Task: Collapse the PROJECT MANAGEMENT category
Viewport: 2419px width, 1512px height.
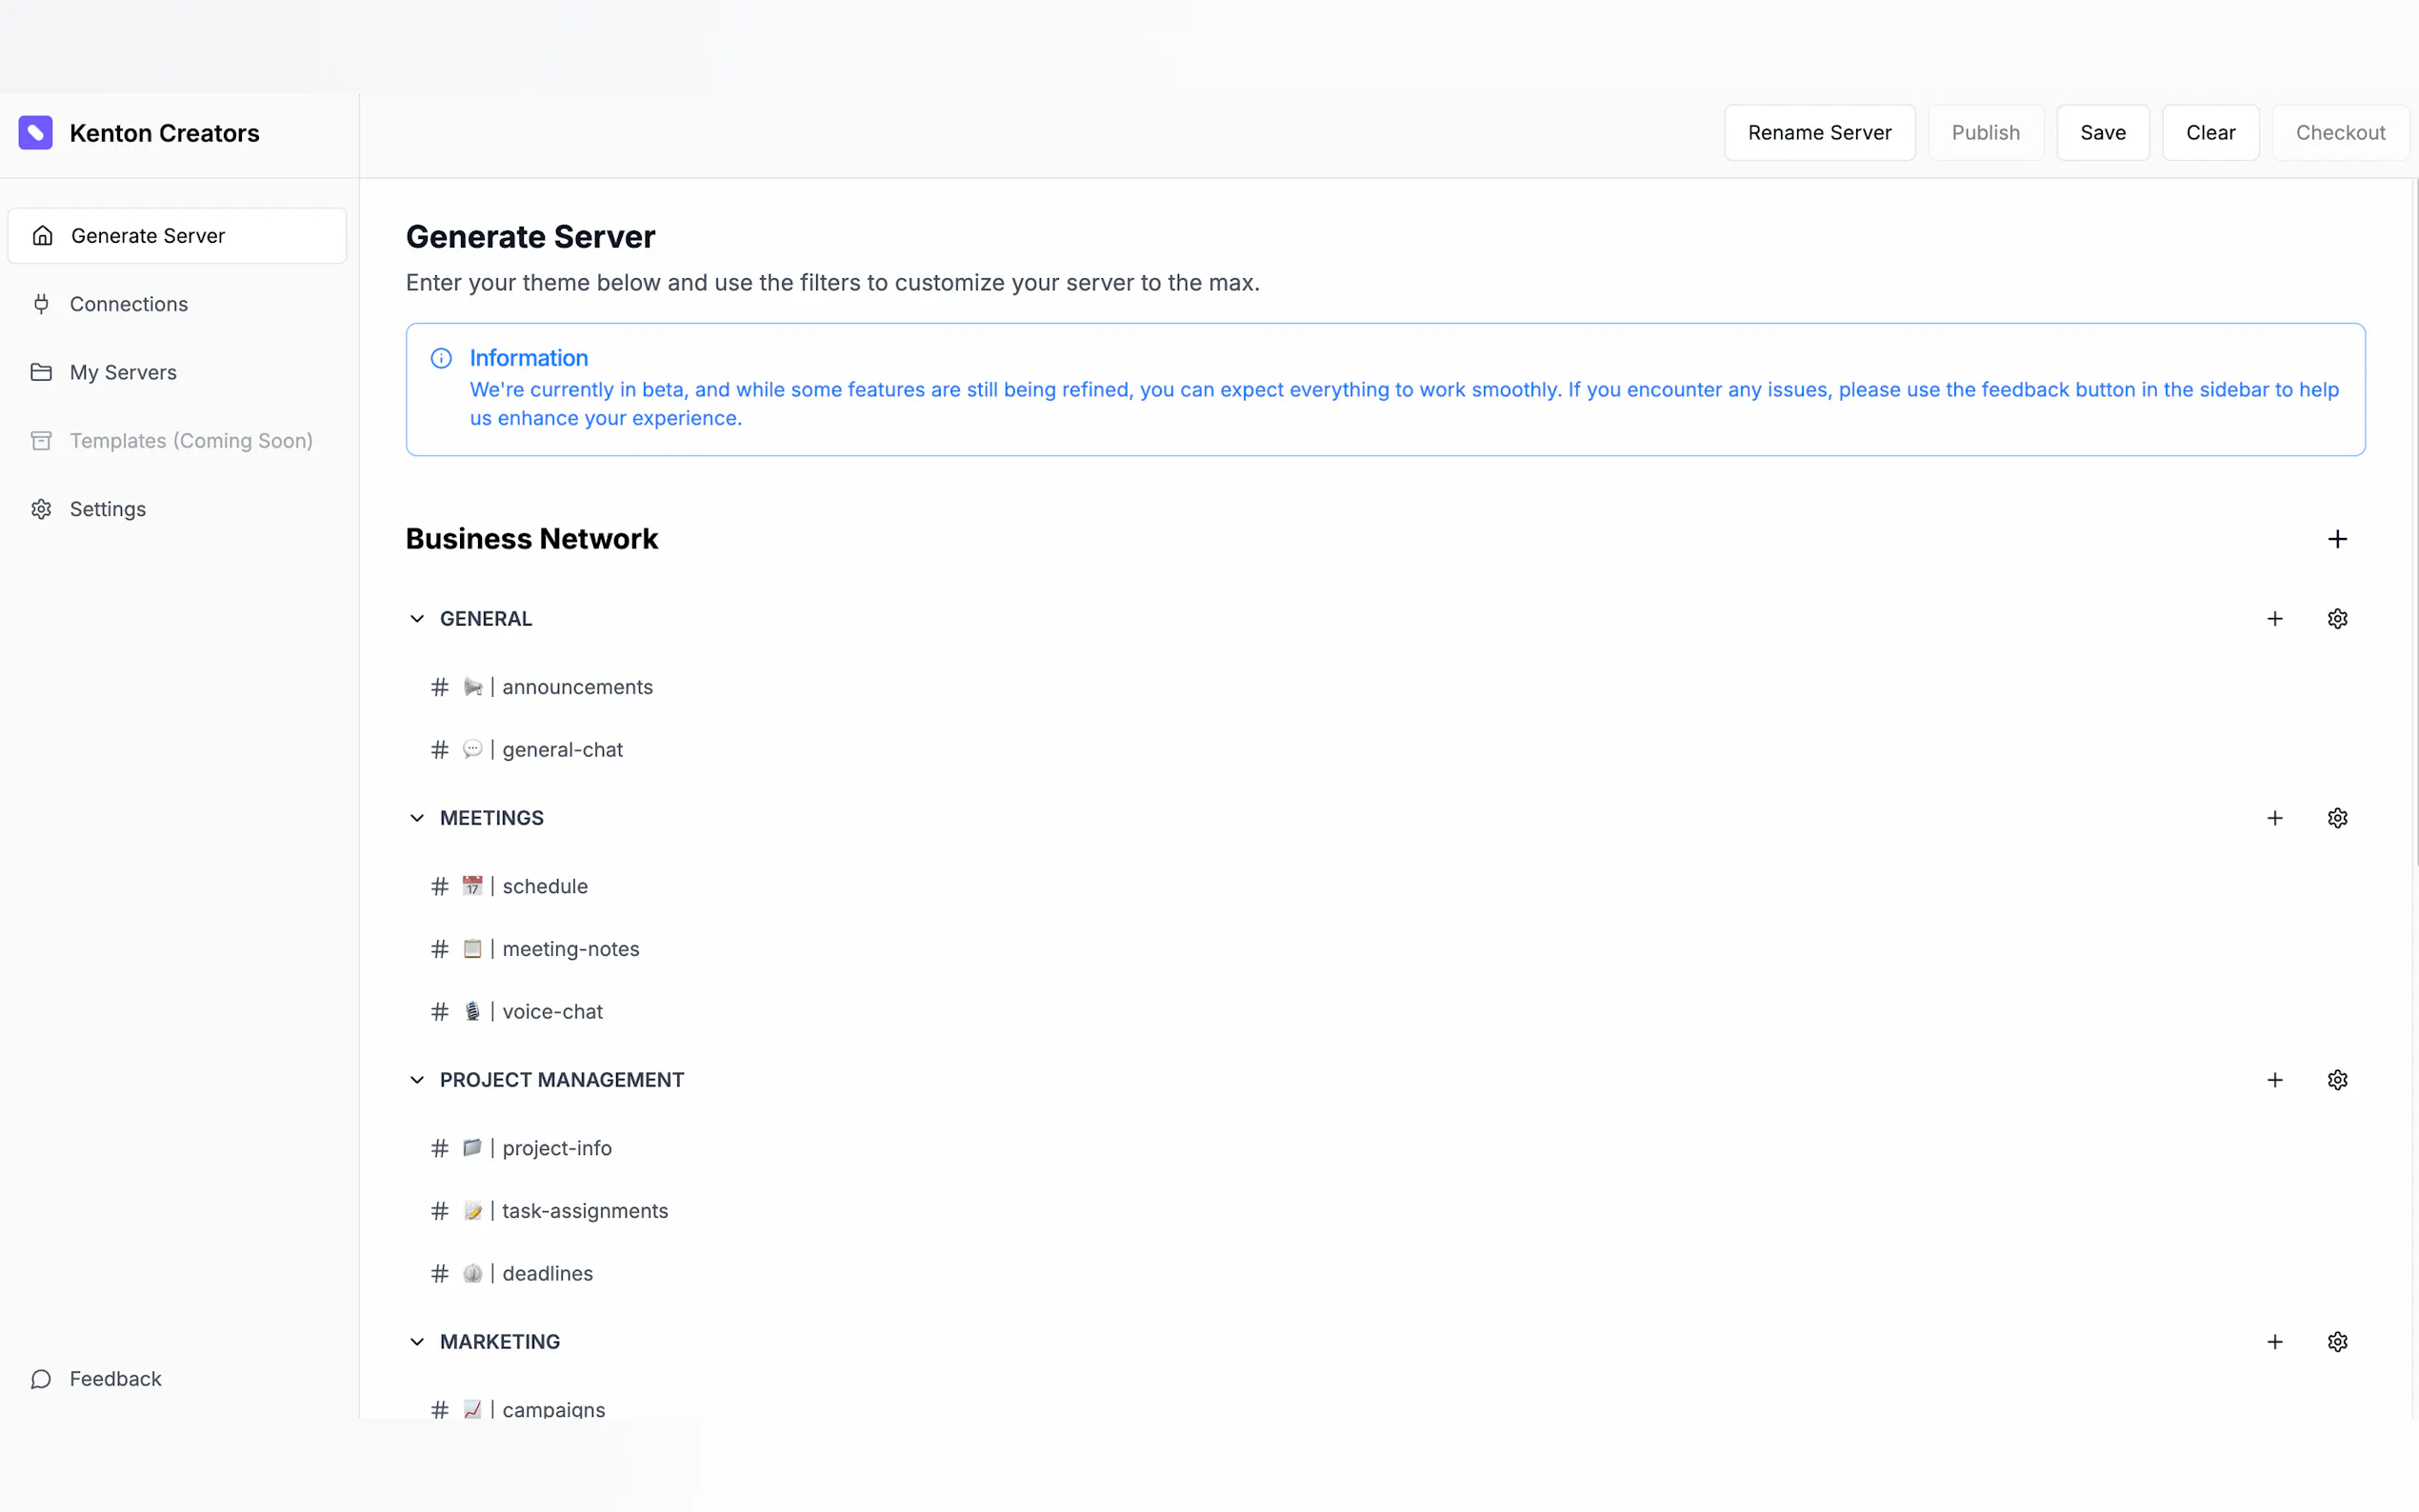Action: pos(417,1080)
